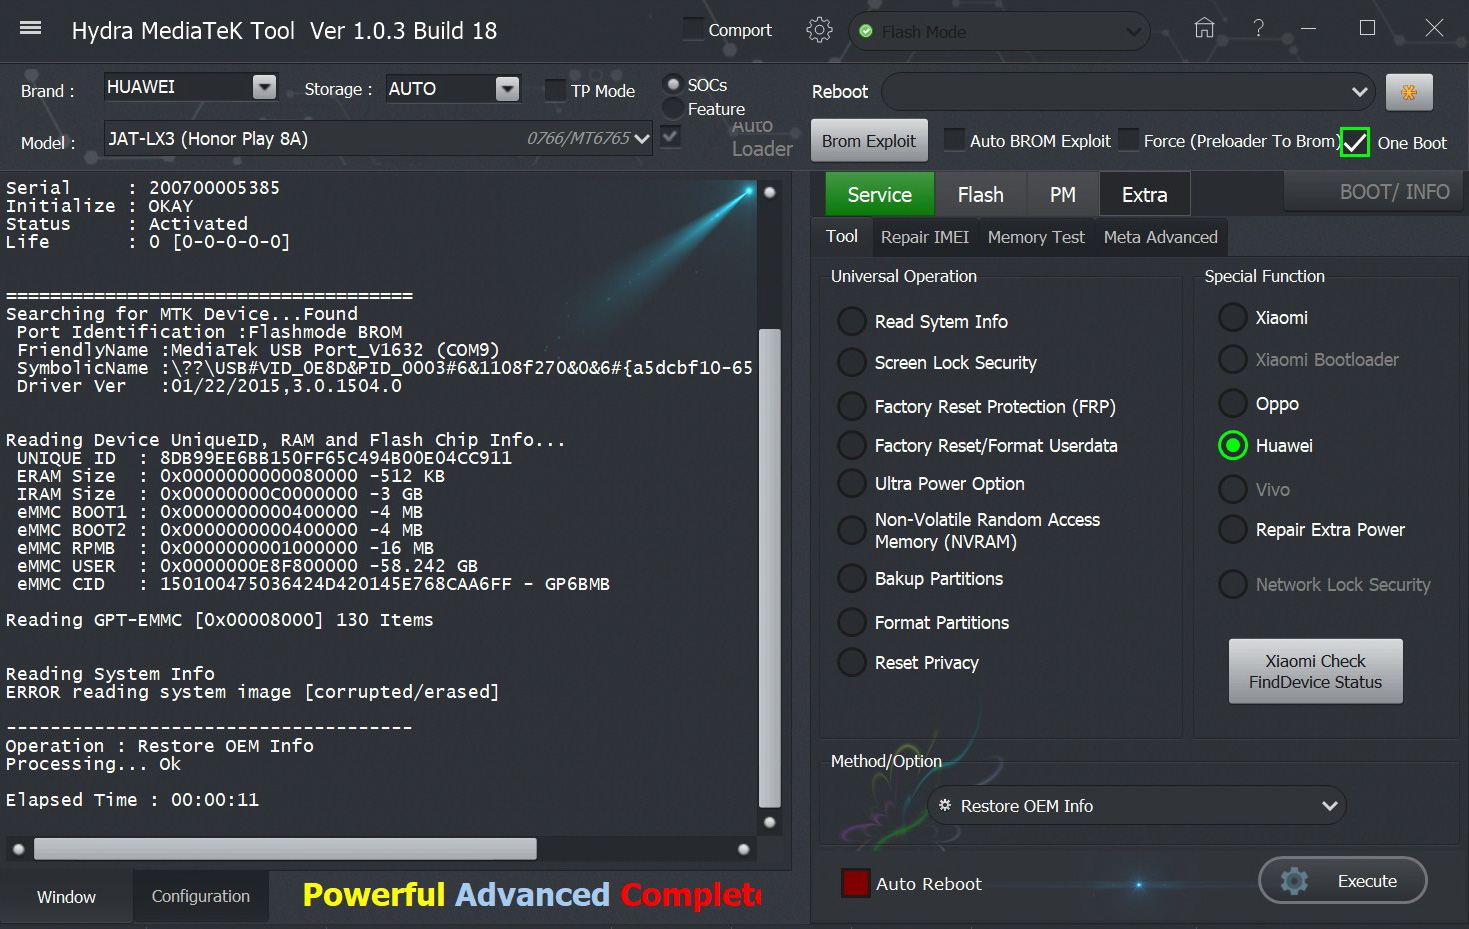Open help via the question mark icon
This screenshot has width=1469, height=929.
1258,29
